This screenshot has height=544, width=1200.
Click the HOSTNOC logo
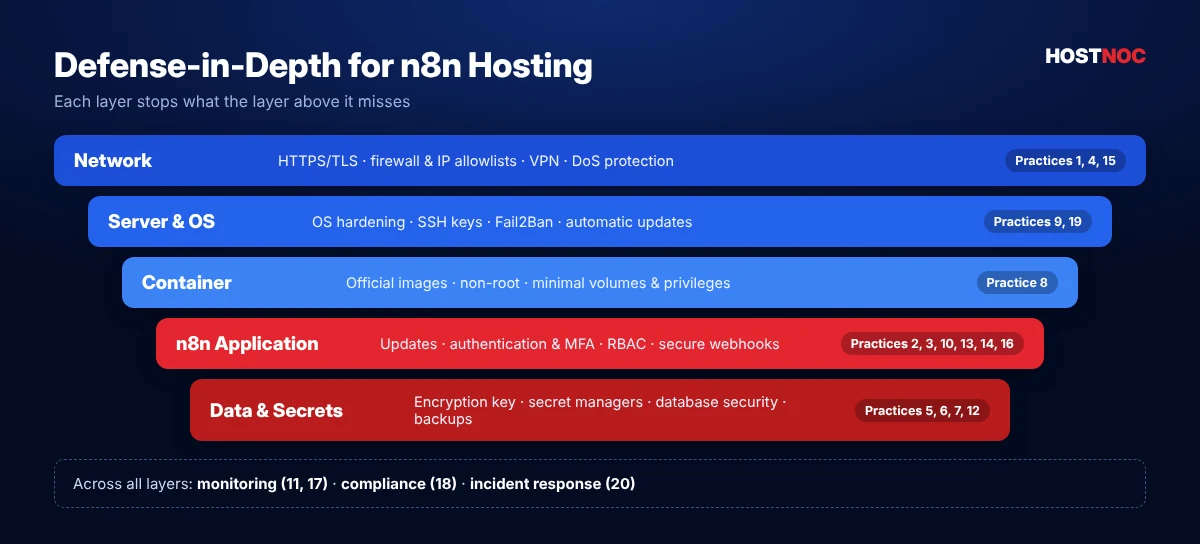click(x=1095, y=56)
